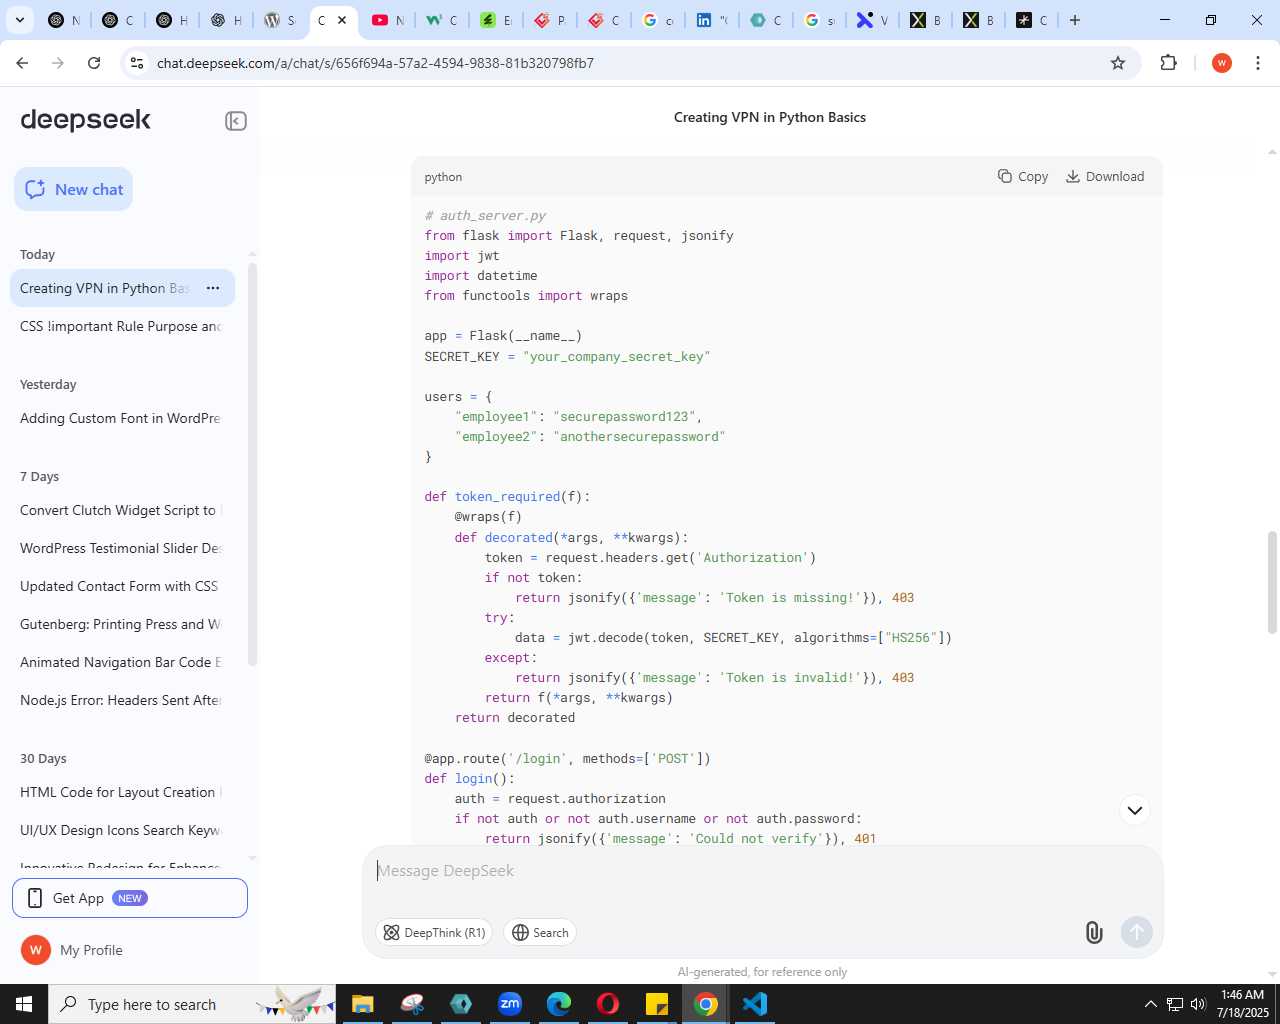Select Creating VPN in Python Basics chat
This screenshot has width=1280, height=1024.
104,288
